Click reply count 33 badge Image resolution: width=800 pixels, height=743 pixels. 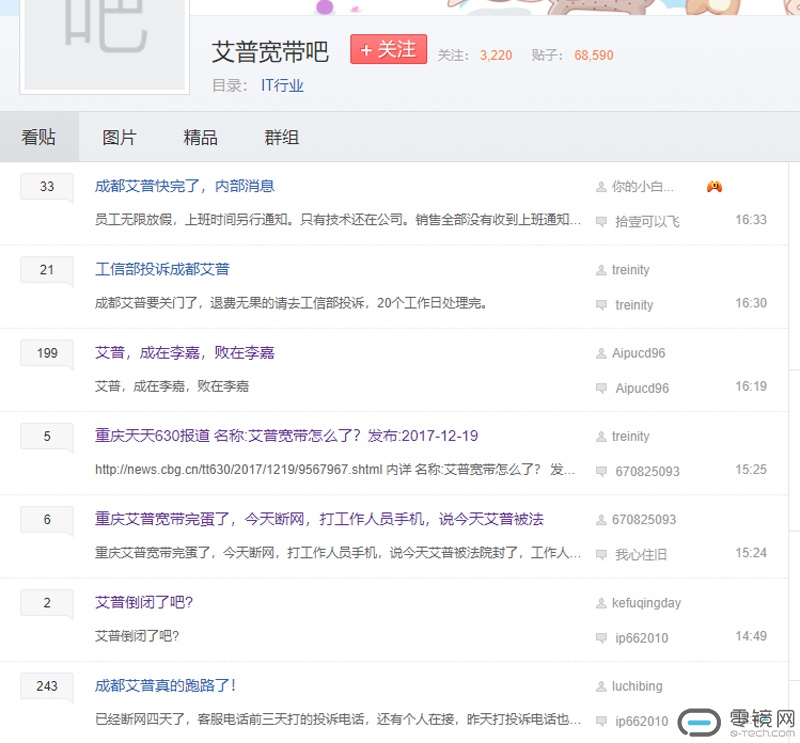tap(47, 187)
